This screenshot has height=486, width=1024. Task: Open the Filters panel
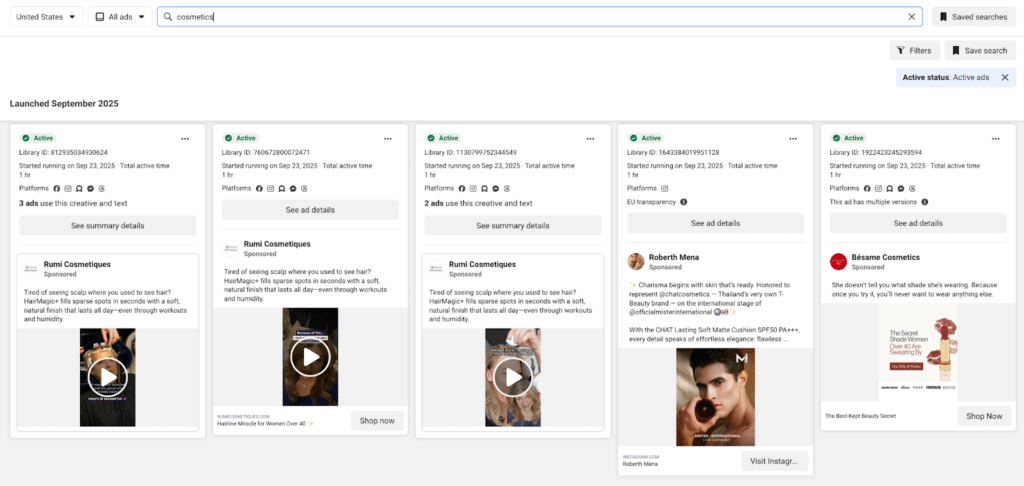pyautogui.click(x=914, y=50)
